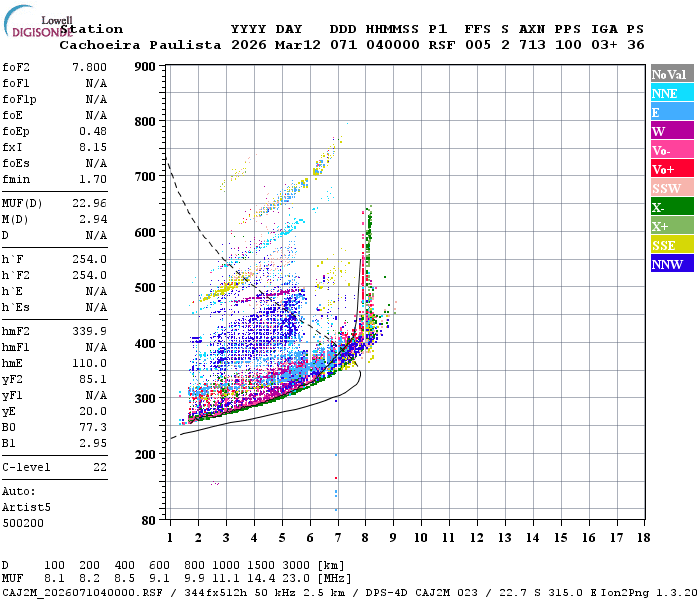Click the foEp value 0.48
700x600 pixels.
tap(93, 131)
